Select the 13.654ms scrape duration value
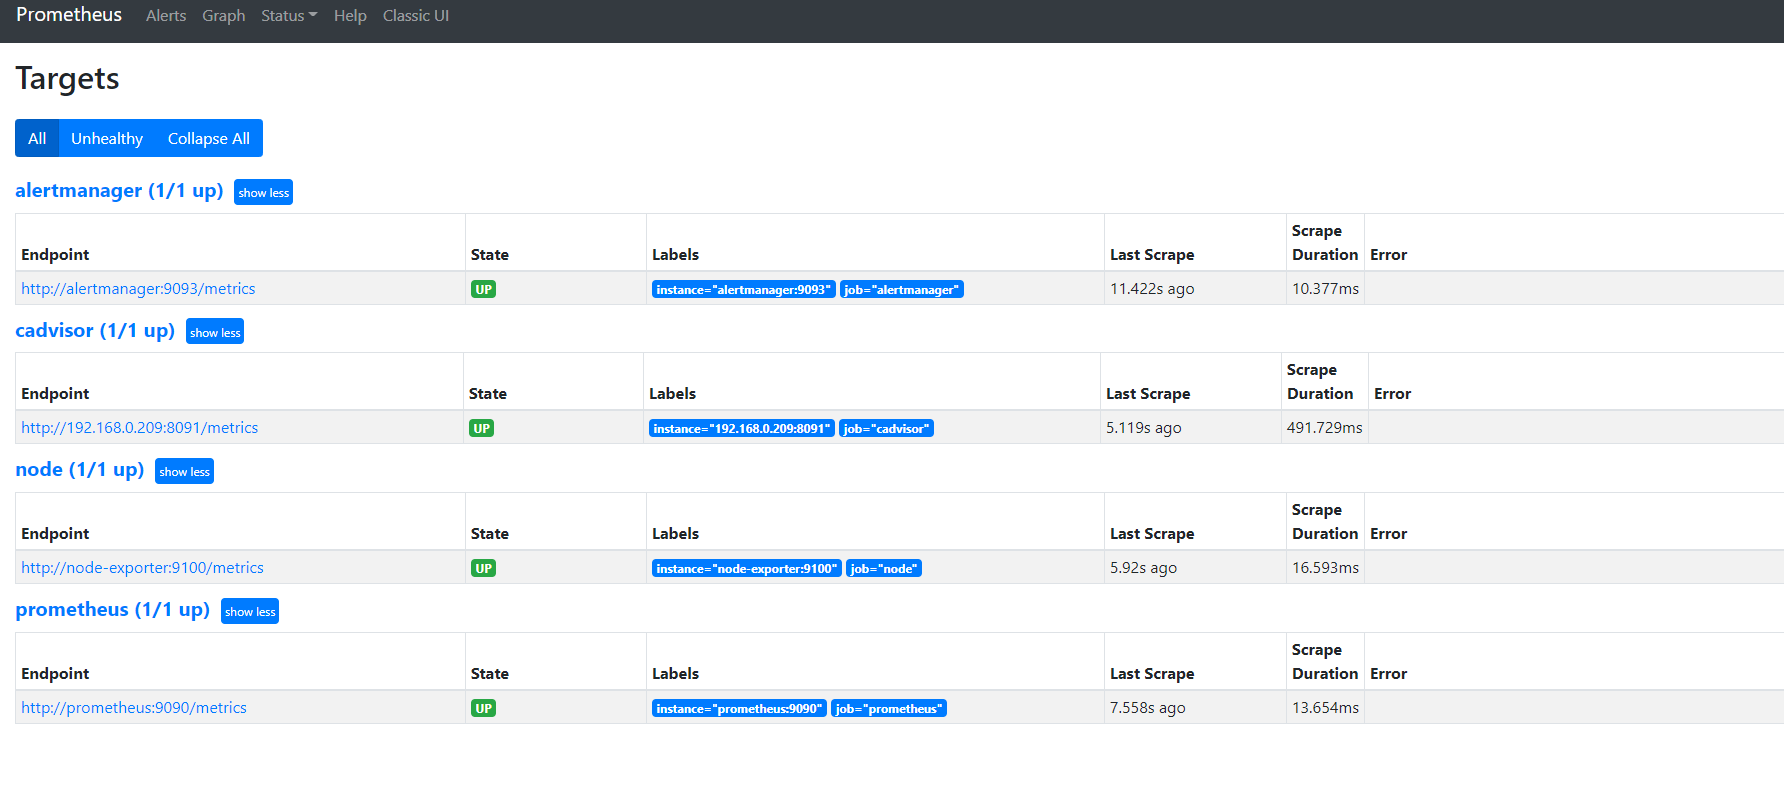The image size is (1784, 811). 1325,707
